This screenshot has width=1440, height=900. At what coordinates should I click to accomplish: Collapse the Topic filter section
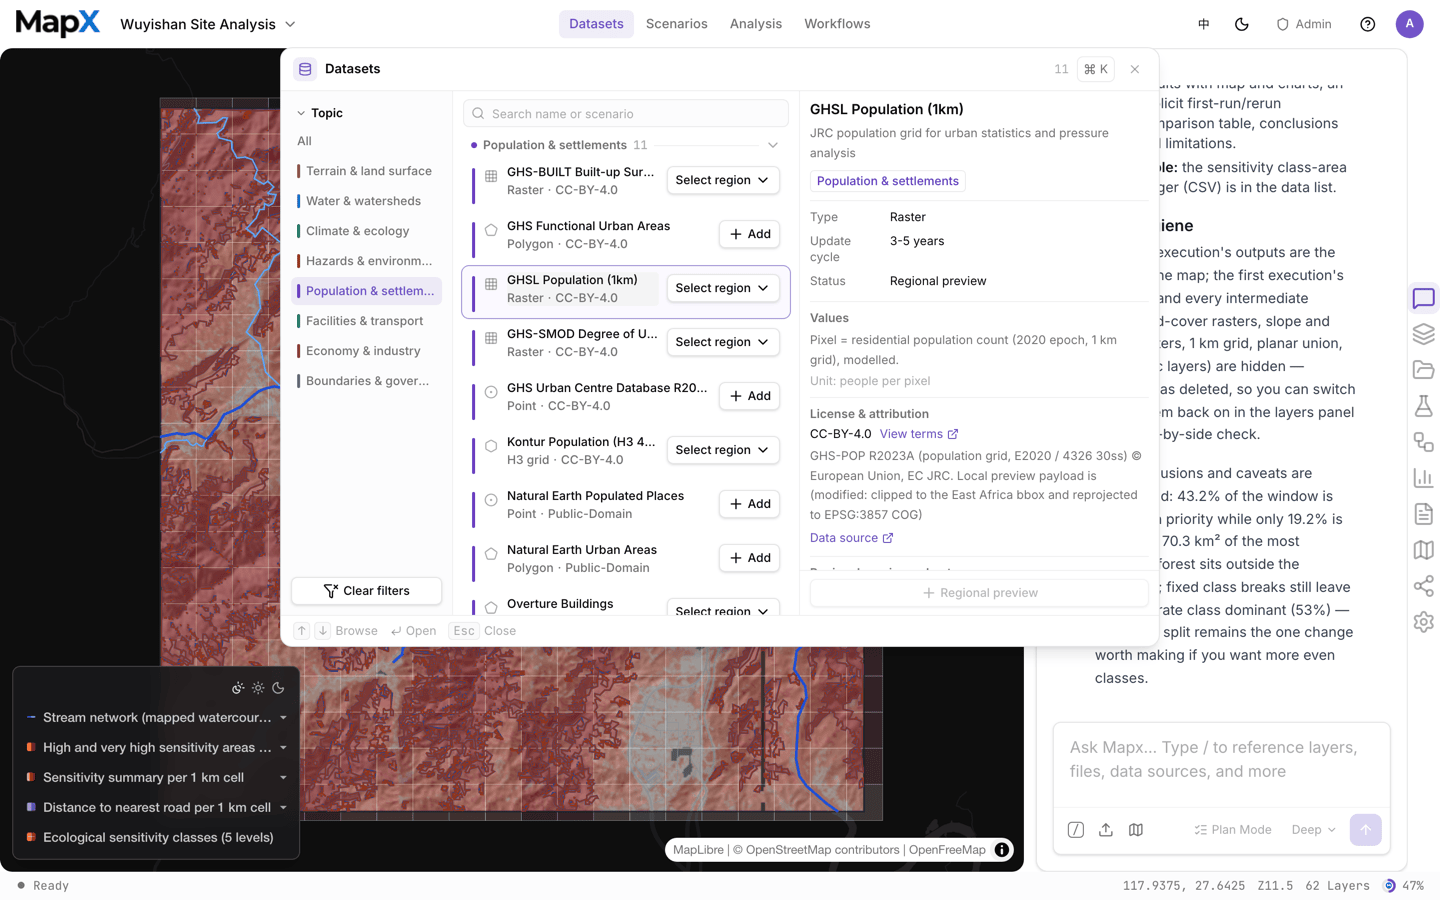coord(301,113)
